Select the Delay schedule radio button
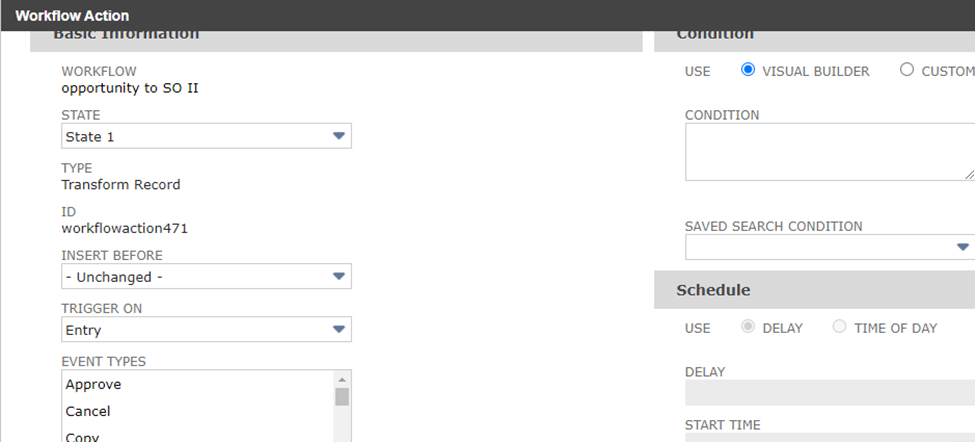Viewport: 975px width, 442px height. 748,327
